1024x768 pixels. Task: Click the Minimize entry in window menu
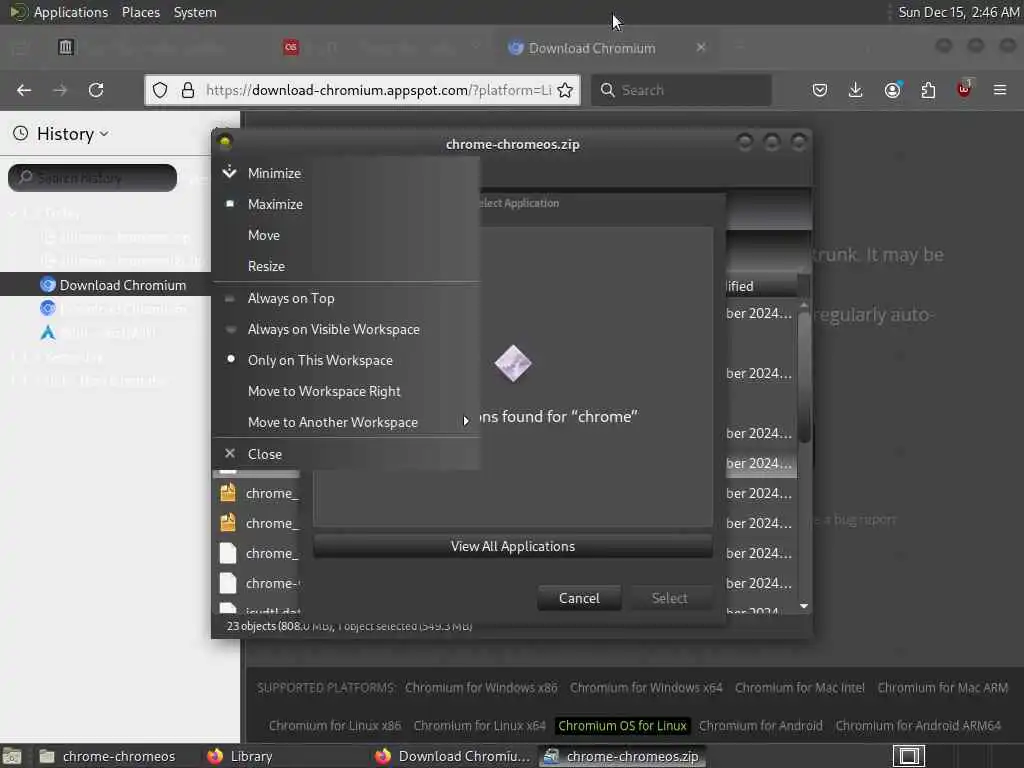click(346, 173)
